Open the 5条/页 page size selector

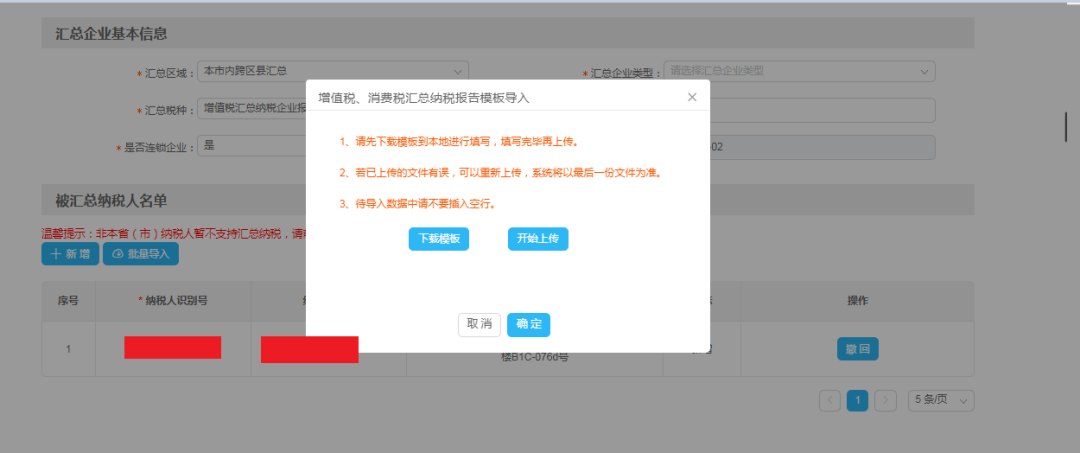(941, 401)
